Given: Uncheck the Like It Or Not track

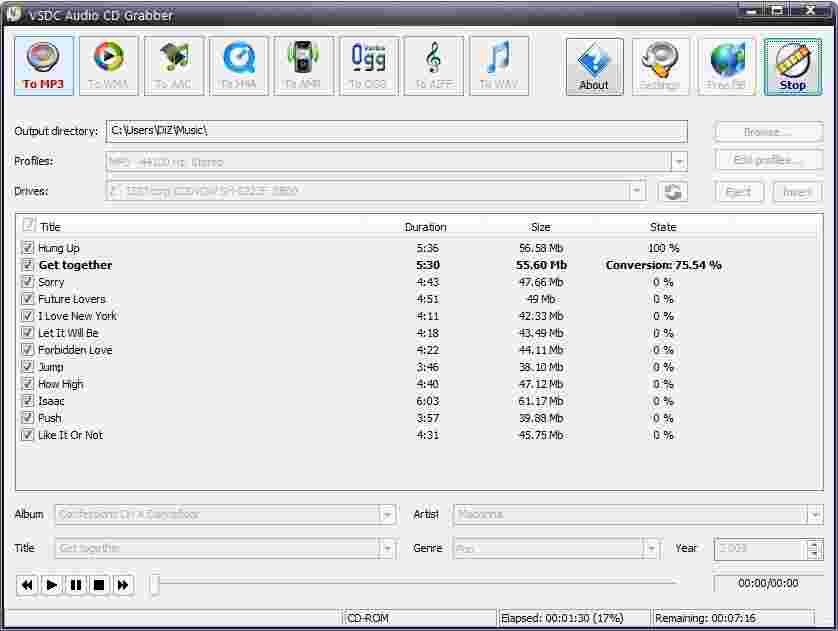Looking at the screenshot, I should pos(28,435).
